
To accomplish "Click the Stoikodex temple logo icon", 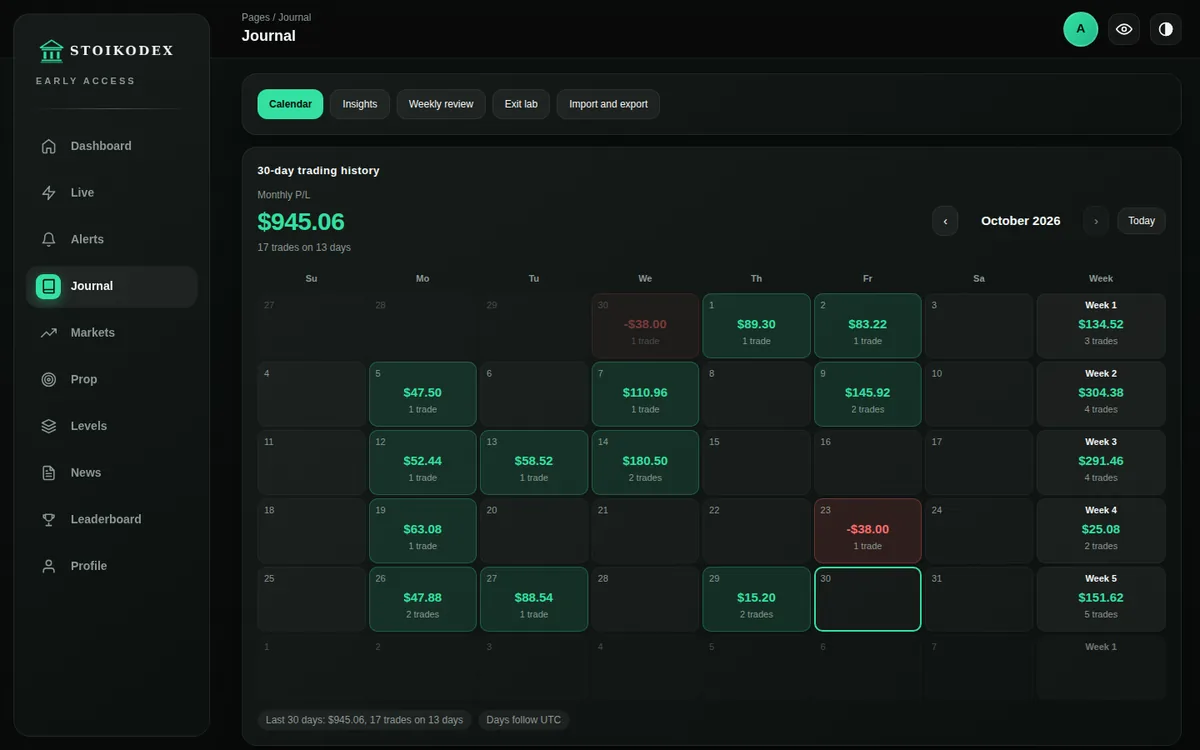I will point(51,50).
